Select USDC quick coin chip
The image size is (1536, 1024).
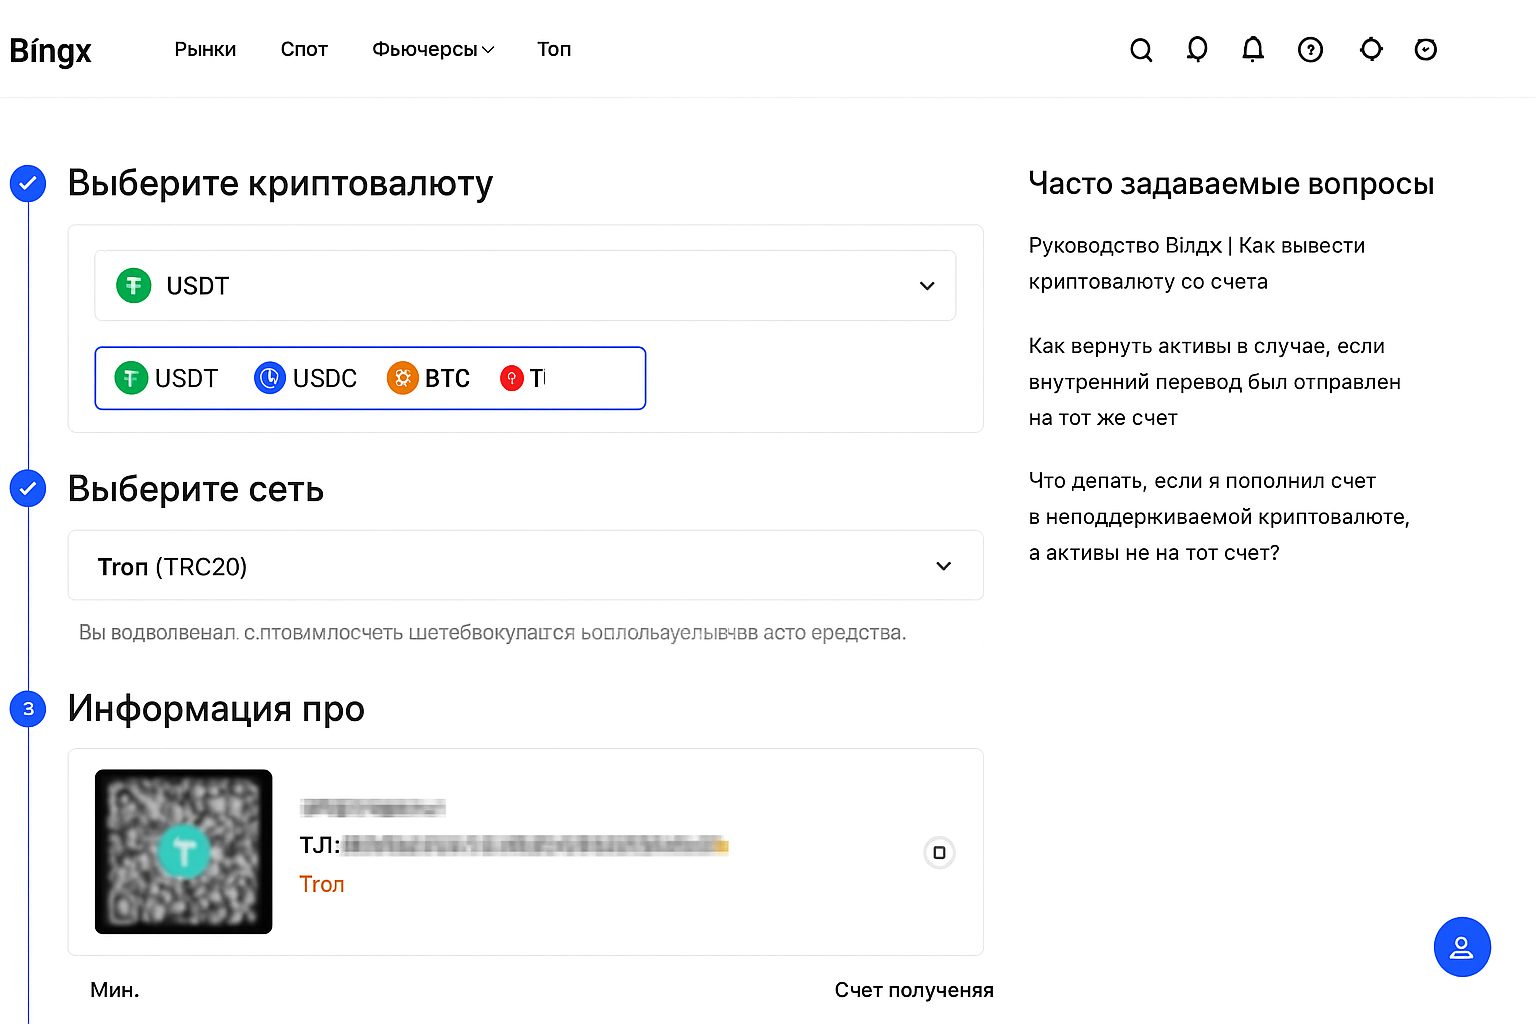click(305, 378)
